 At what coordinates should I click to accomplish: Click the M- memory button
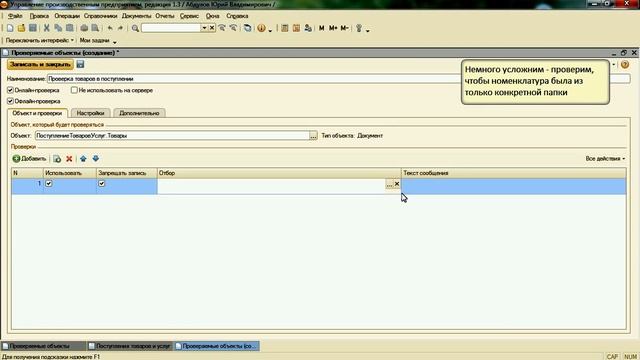(344, 28)
